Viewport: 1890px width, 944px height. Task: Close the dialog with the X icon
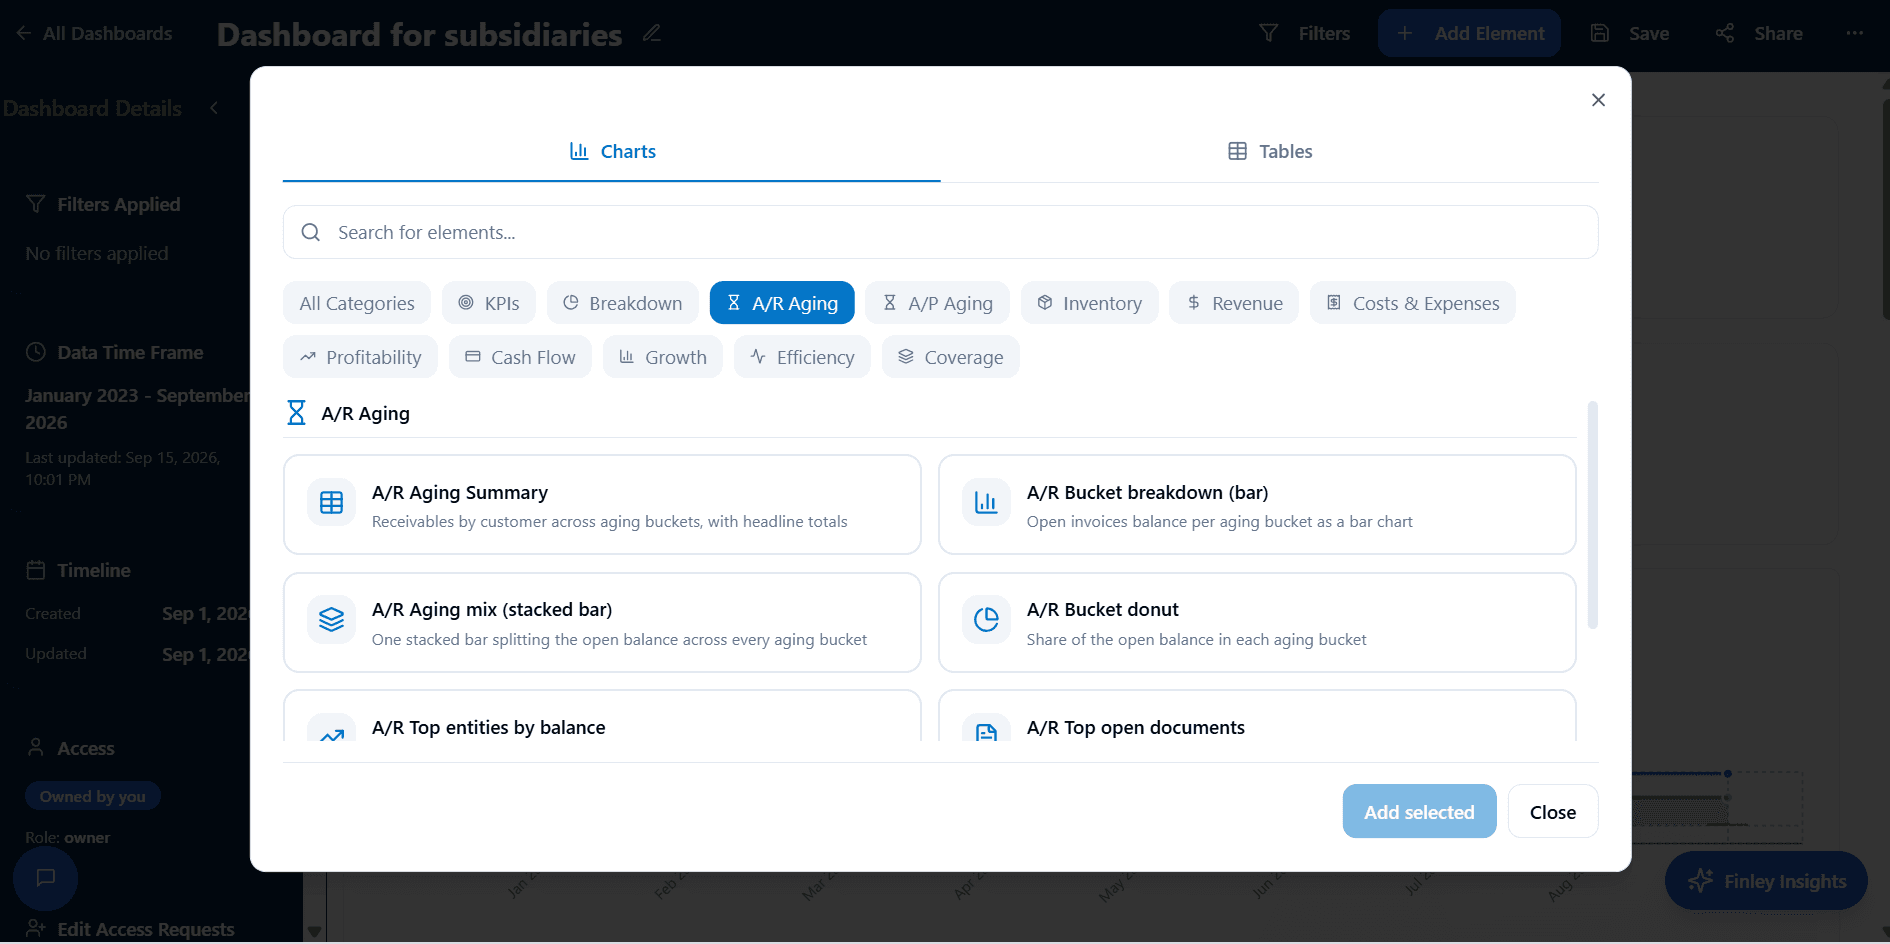tap(1598, 100)
